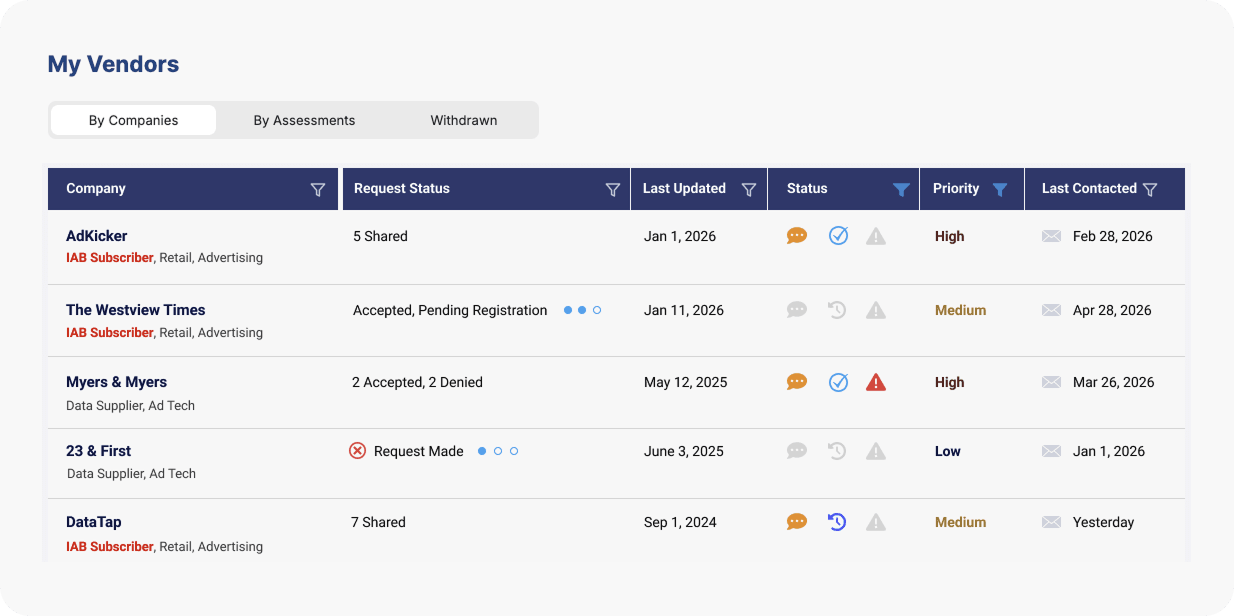Click Myers & Myers envelope icon
The height and width of the screenshot is (616, 1234).
tap(1051, 382)
